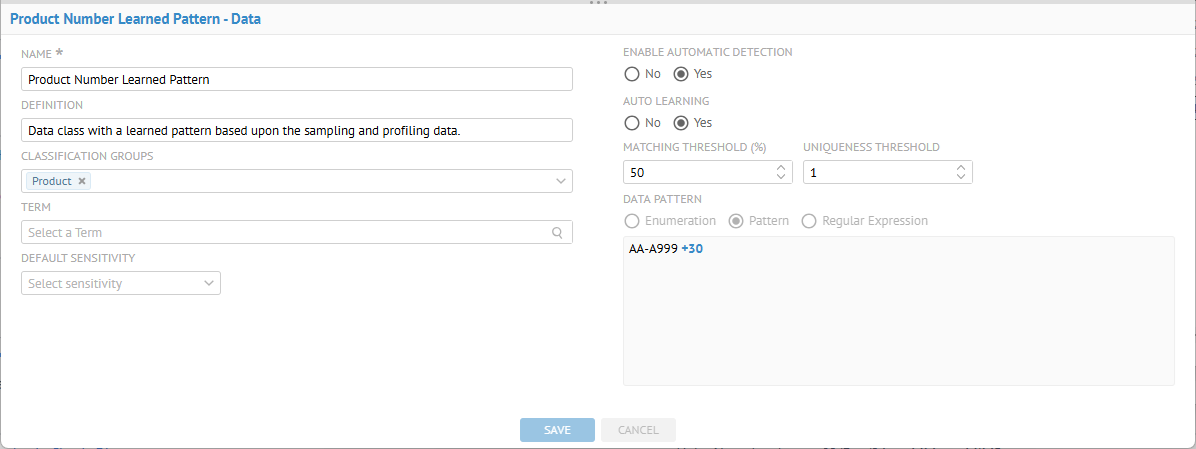Click the Save button
This screenshot has height=449, width=1196.
[x=557, y=430]
